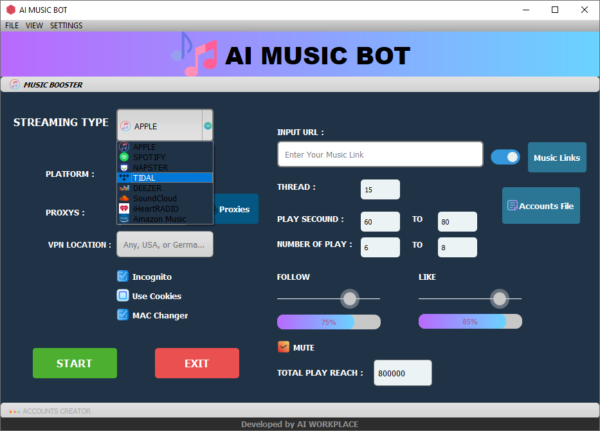The image size is (600, 431).
Task: Click the FOLLOW slider handle
Action: coord(349,299)
